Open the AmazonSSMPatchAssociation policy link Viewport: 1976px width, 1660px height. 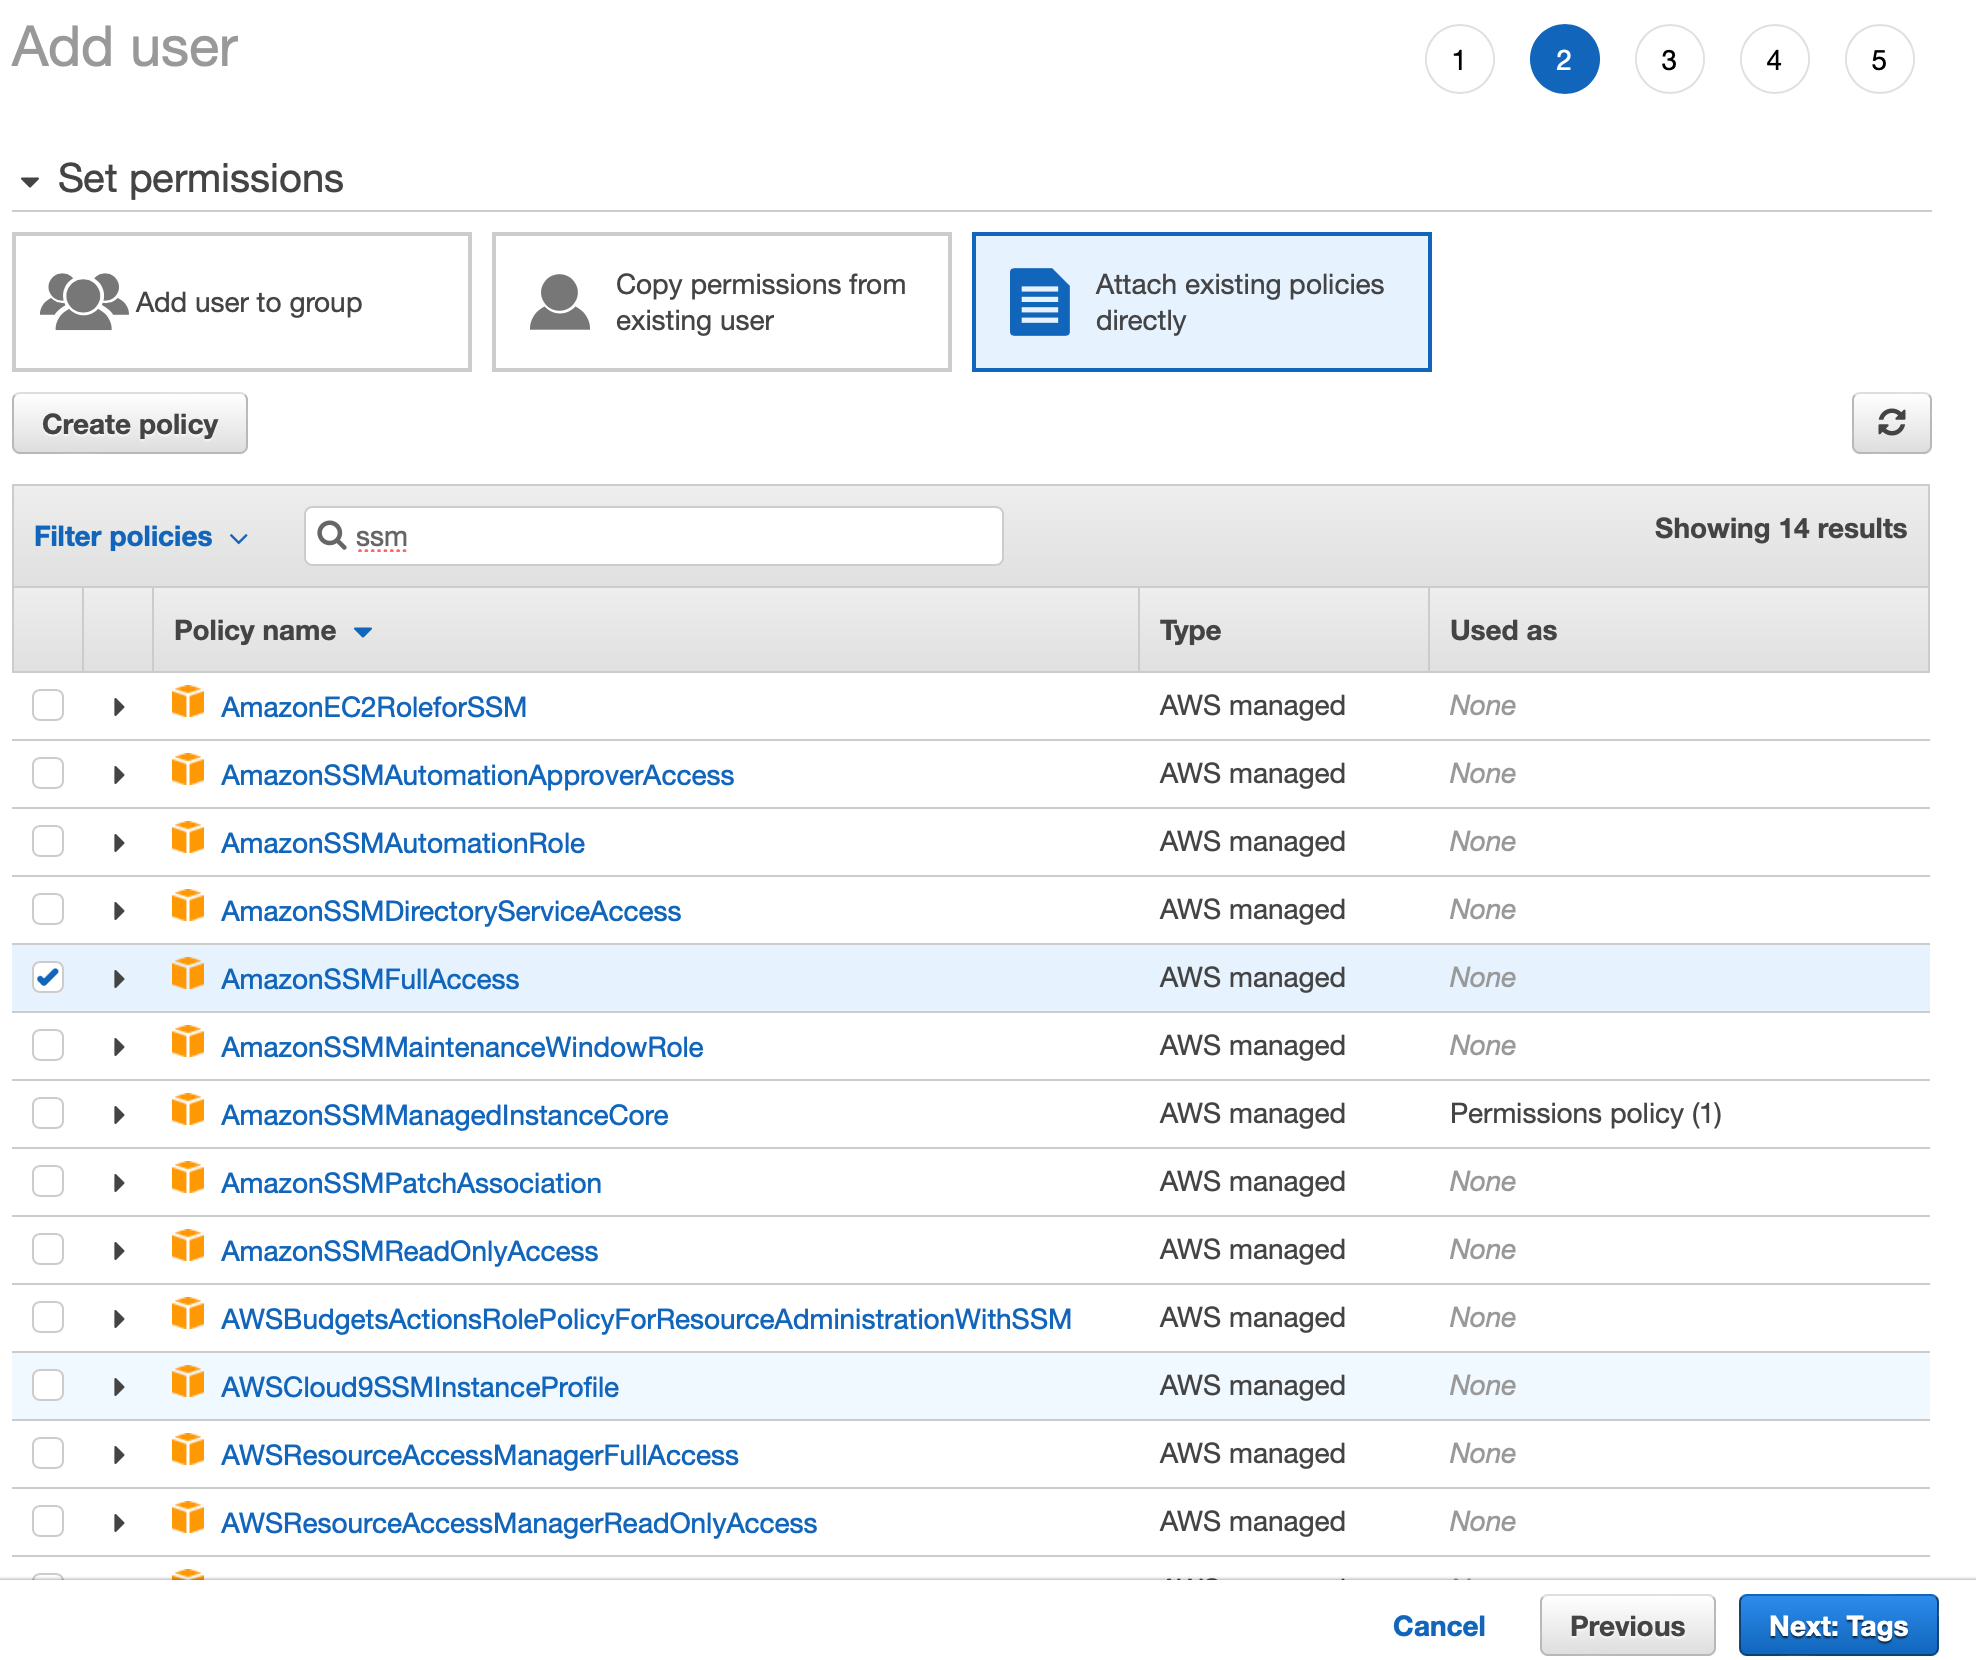(x=411, y=1183)
